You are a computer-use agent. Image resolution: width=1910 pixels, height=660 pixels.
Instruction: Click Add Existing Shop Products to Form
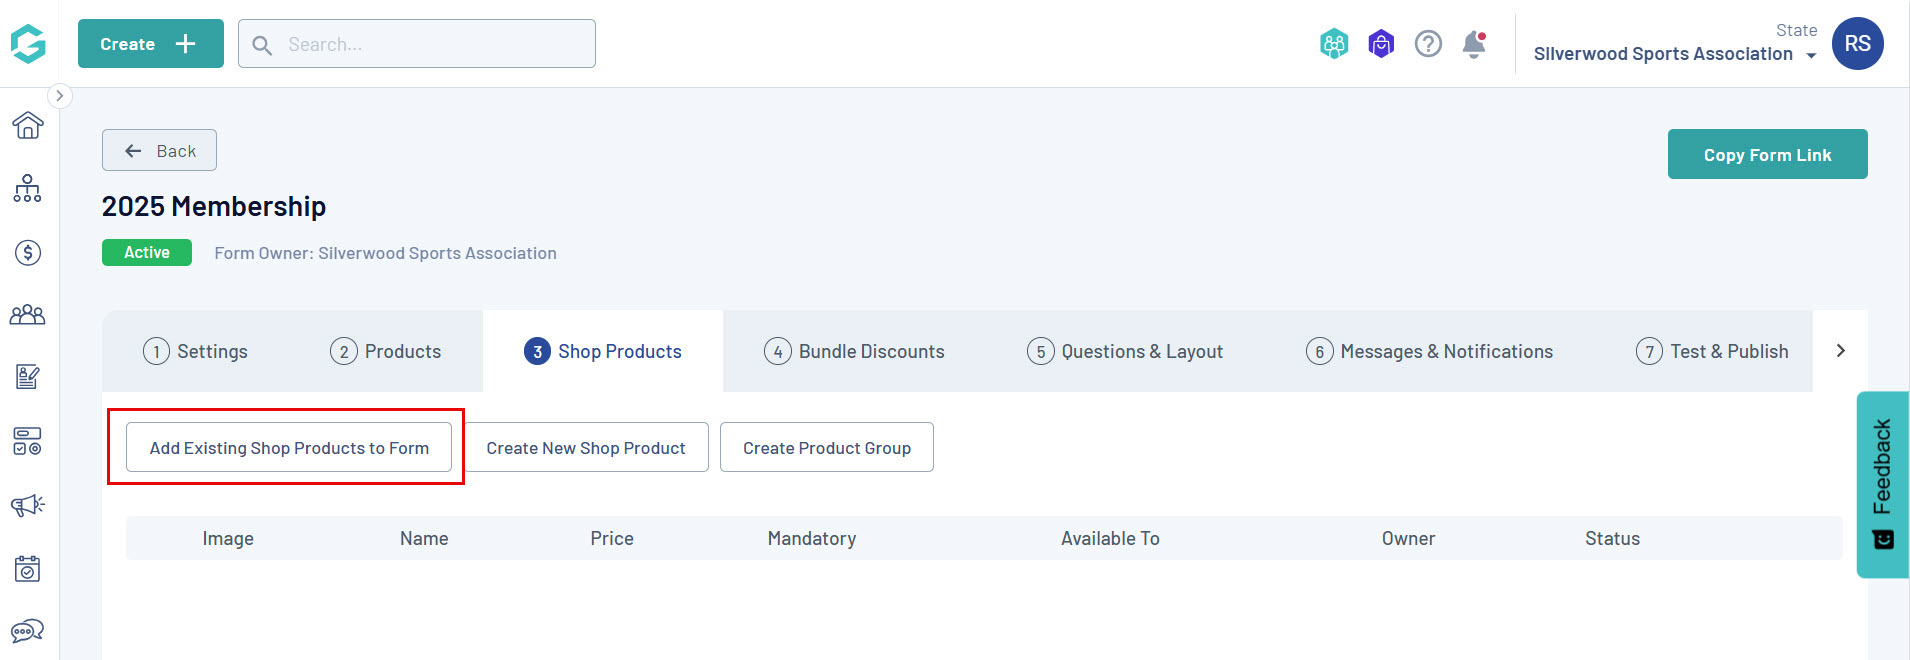pyautogui.click(x=289, y=447)
